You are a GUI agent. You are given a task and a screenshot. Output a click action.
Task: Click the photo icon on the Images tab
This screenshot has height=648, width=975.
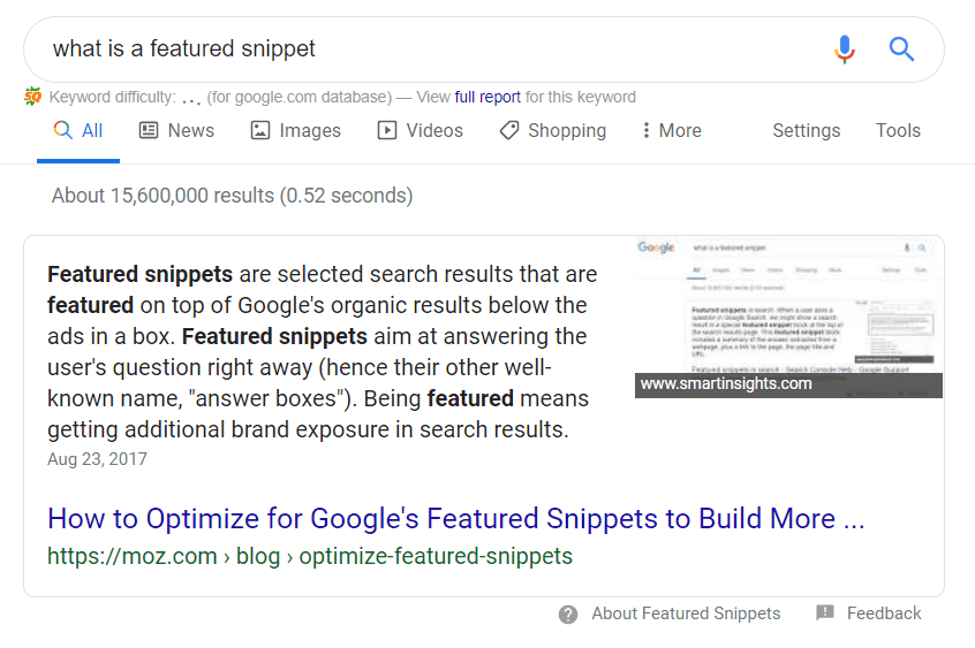(260, 130)
